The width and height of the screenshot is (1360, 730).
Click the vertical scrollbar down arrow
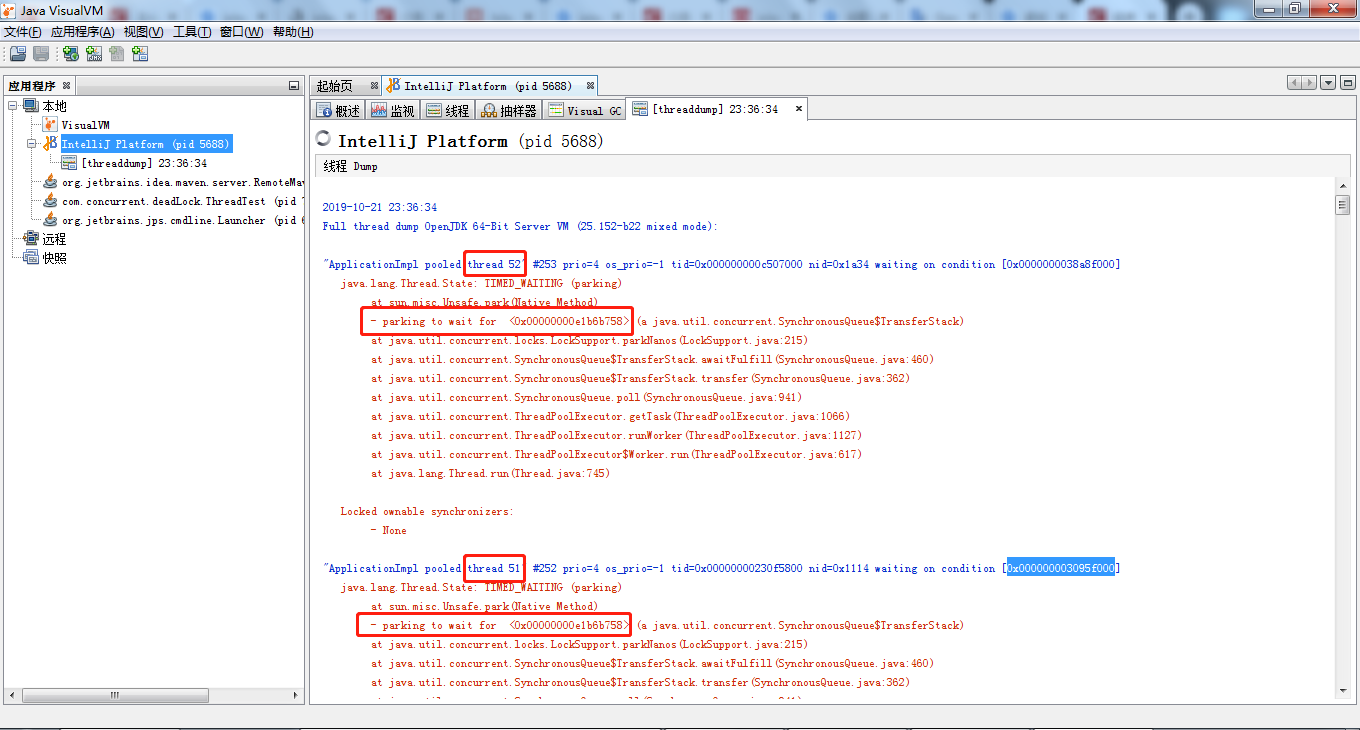(x=1343, y=693)
